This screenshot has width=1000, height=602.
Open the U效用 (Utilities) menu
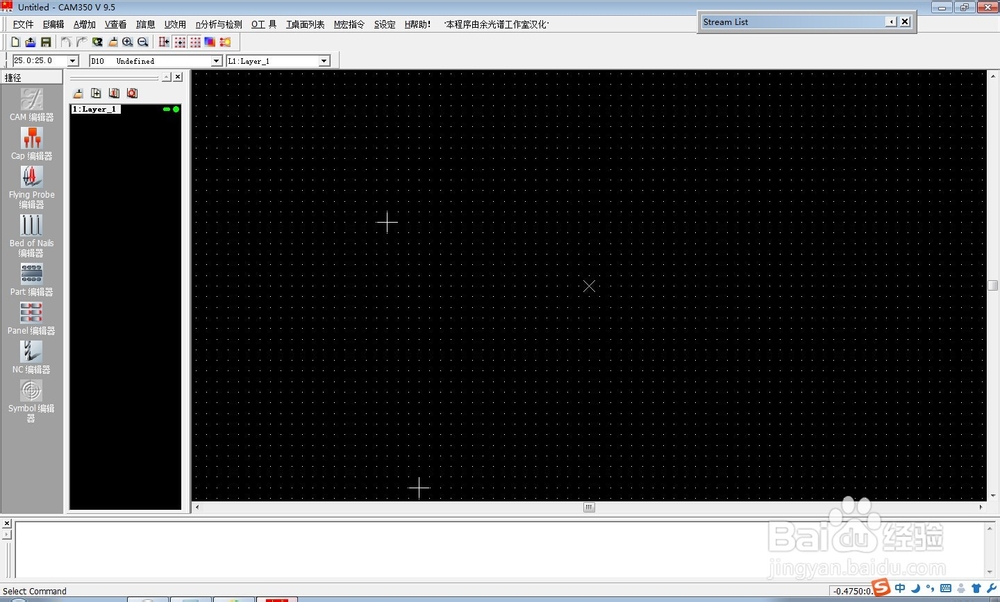[175, 24]
